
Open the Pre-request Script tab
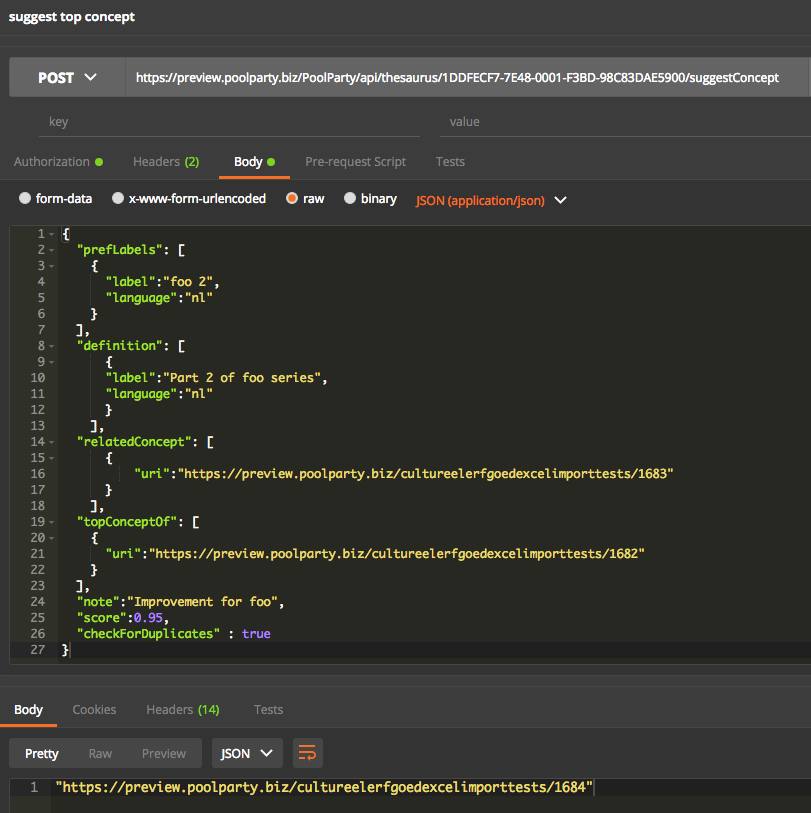tap(355, 162)
